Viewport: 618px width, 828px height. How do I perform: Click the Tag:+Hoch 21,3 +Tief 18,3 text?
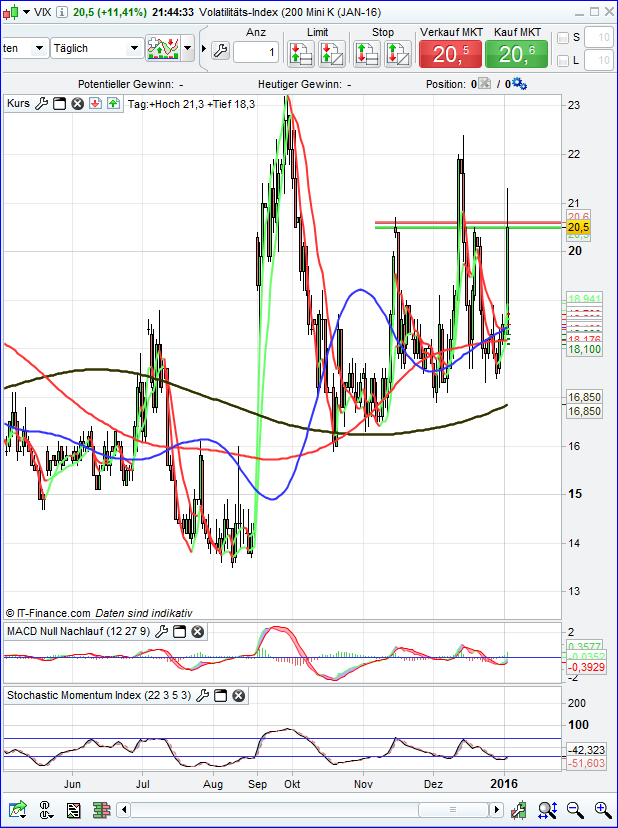click(191, 104)
